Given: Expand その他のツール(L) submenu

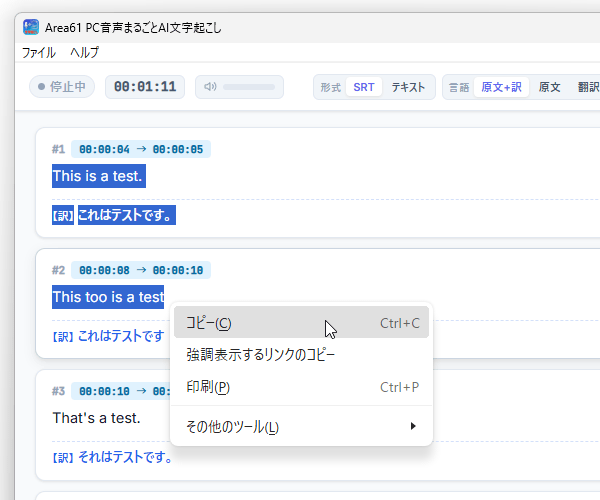Looking at the screenshot, I should pos(301,427).
